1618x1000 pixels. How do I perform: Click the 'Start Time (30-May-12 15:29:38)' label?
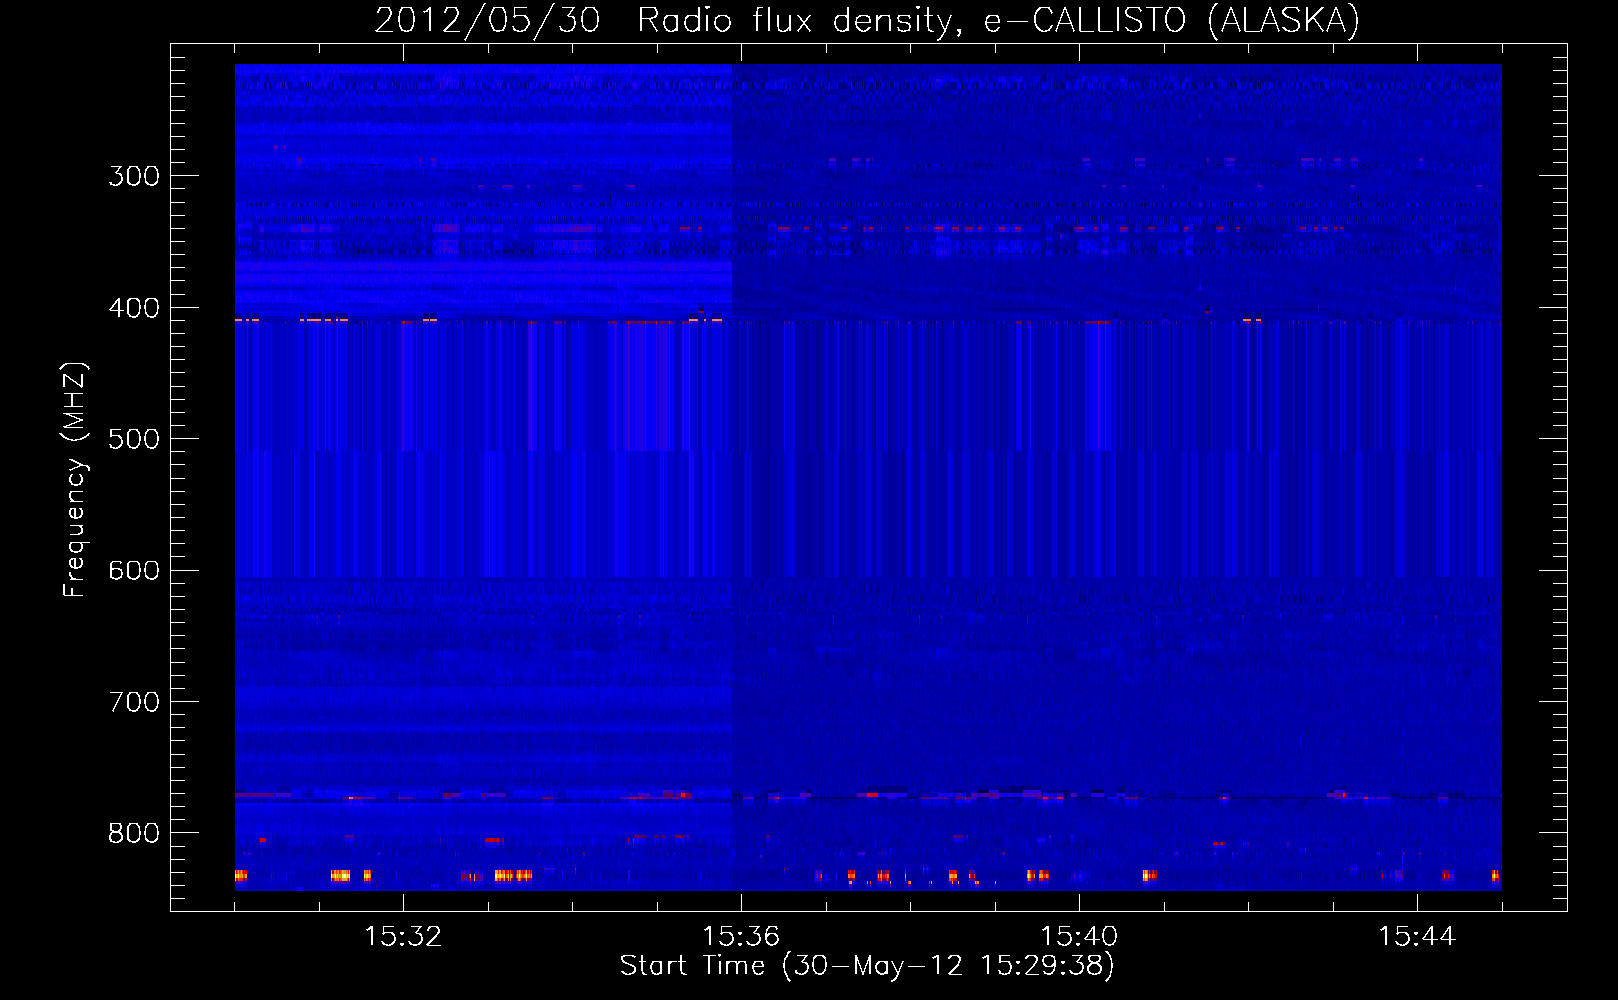867,966
